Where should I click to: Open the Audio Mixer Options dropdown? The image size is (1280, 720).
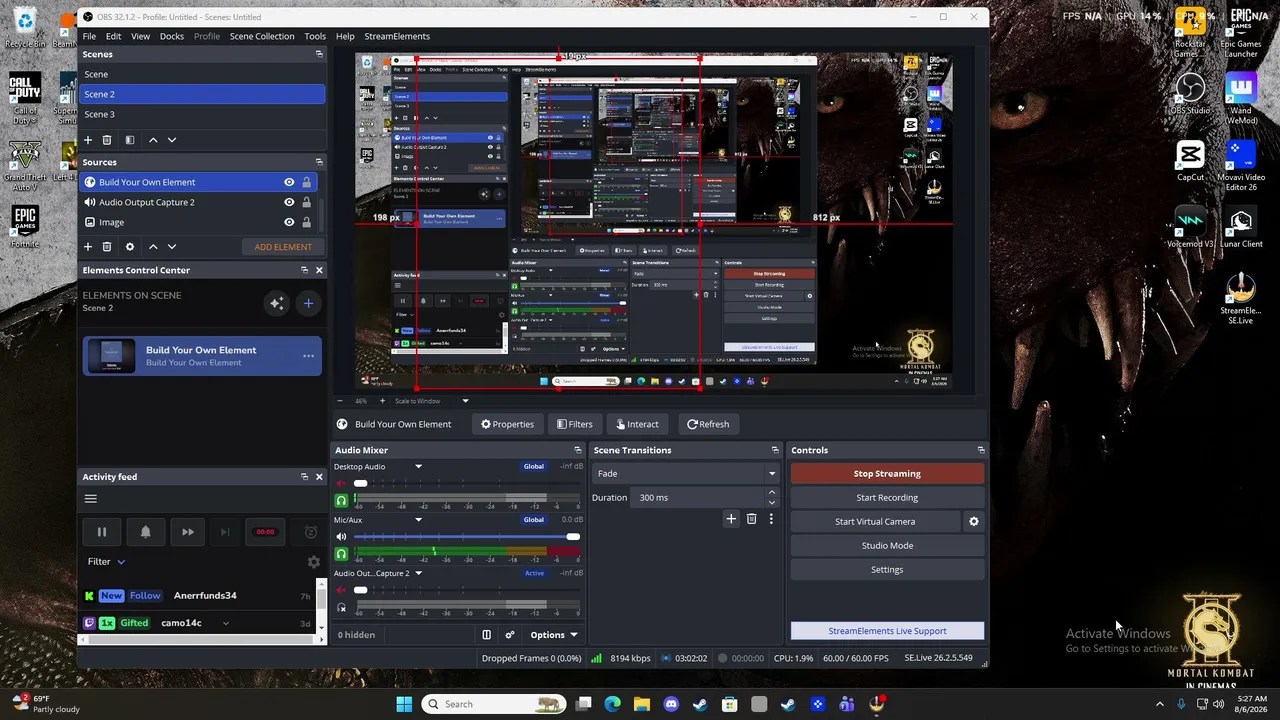tap(554, 635)
